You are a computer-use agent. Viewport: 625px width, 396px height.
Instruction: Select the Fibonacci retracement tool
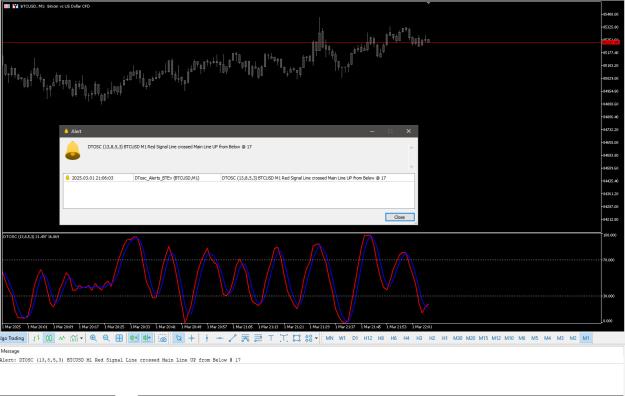point(258,338)
